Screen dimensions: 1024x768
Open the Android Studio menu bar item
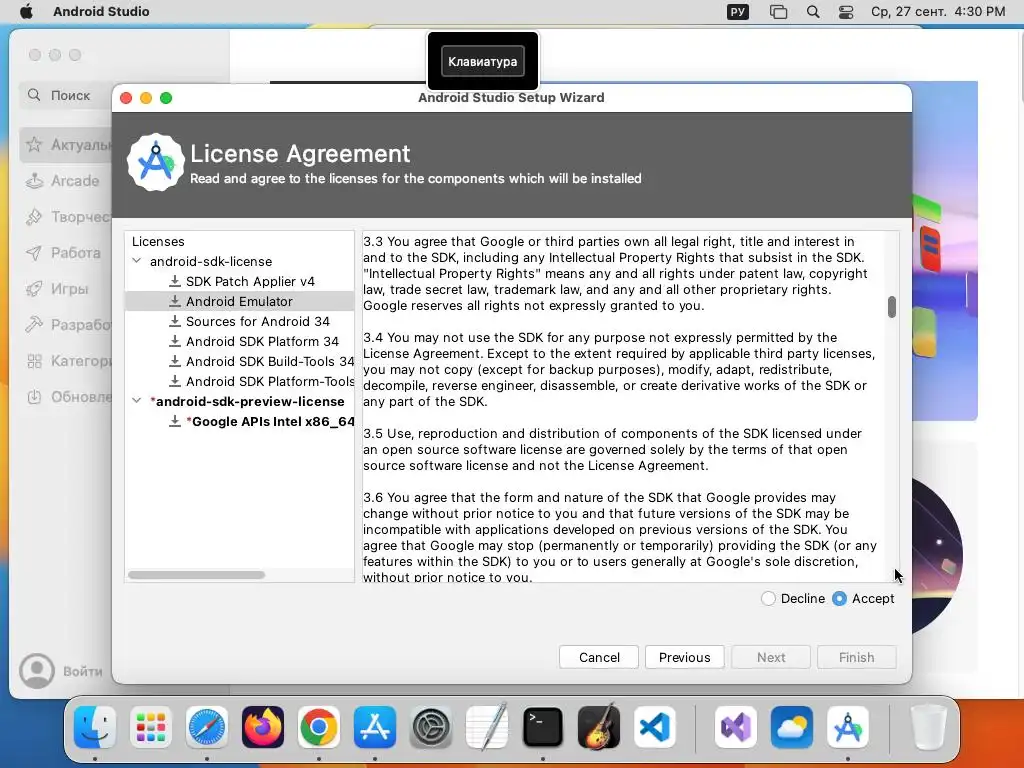pos(101,11)
